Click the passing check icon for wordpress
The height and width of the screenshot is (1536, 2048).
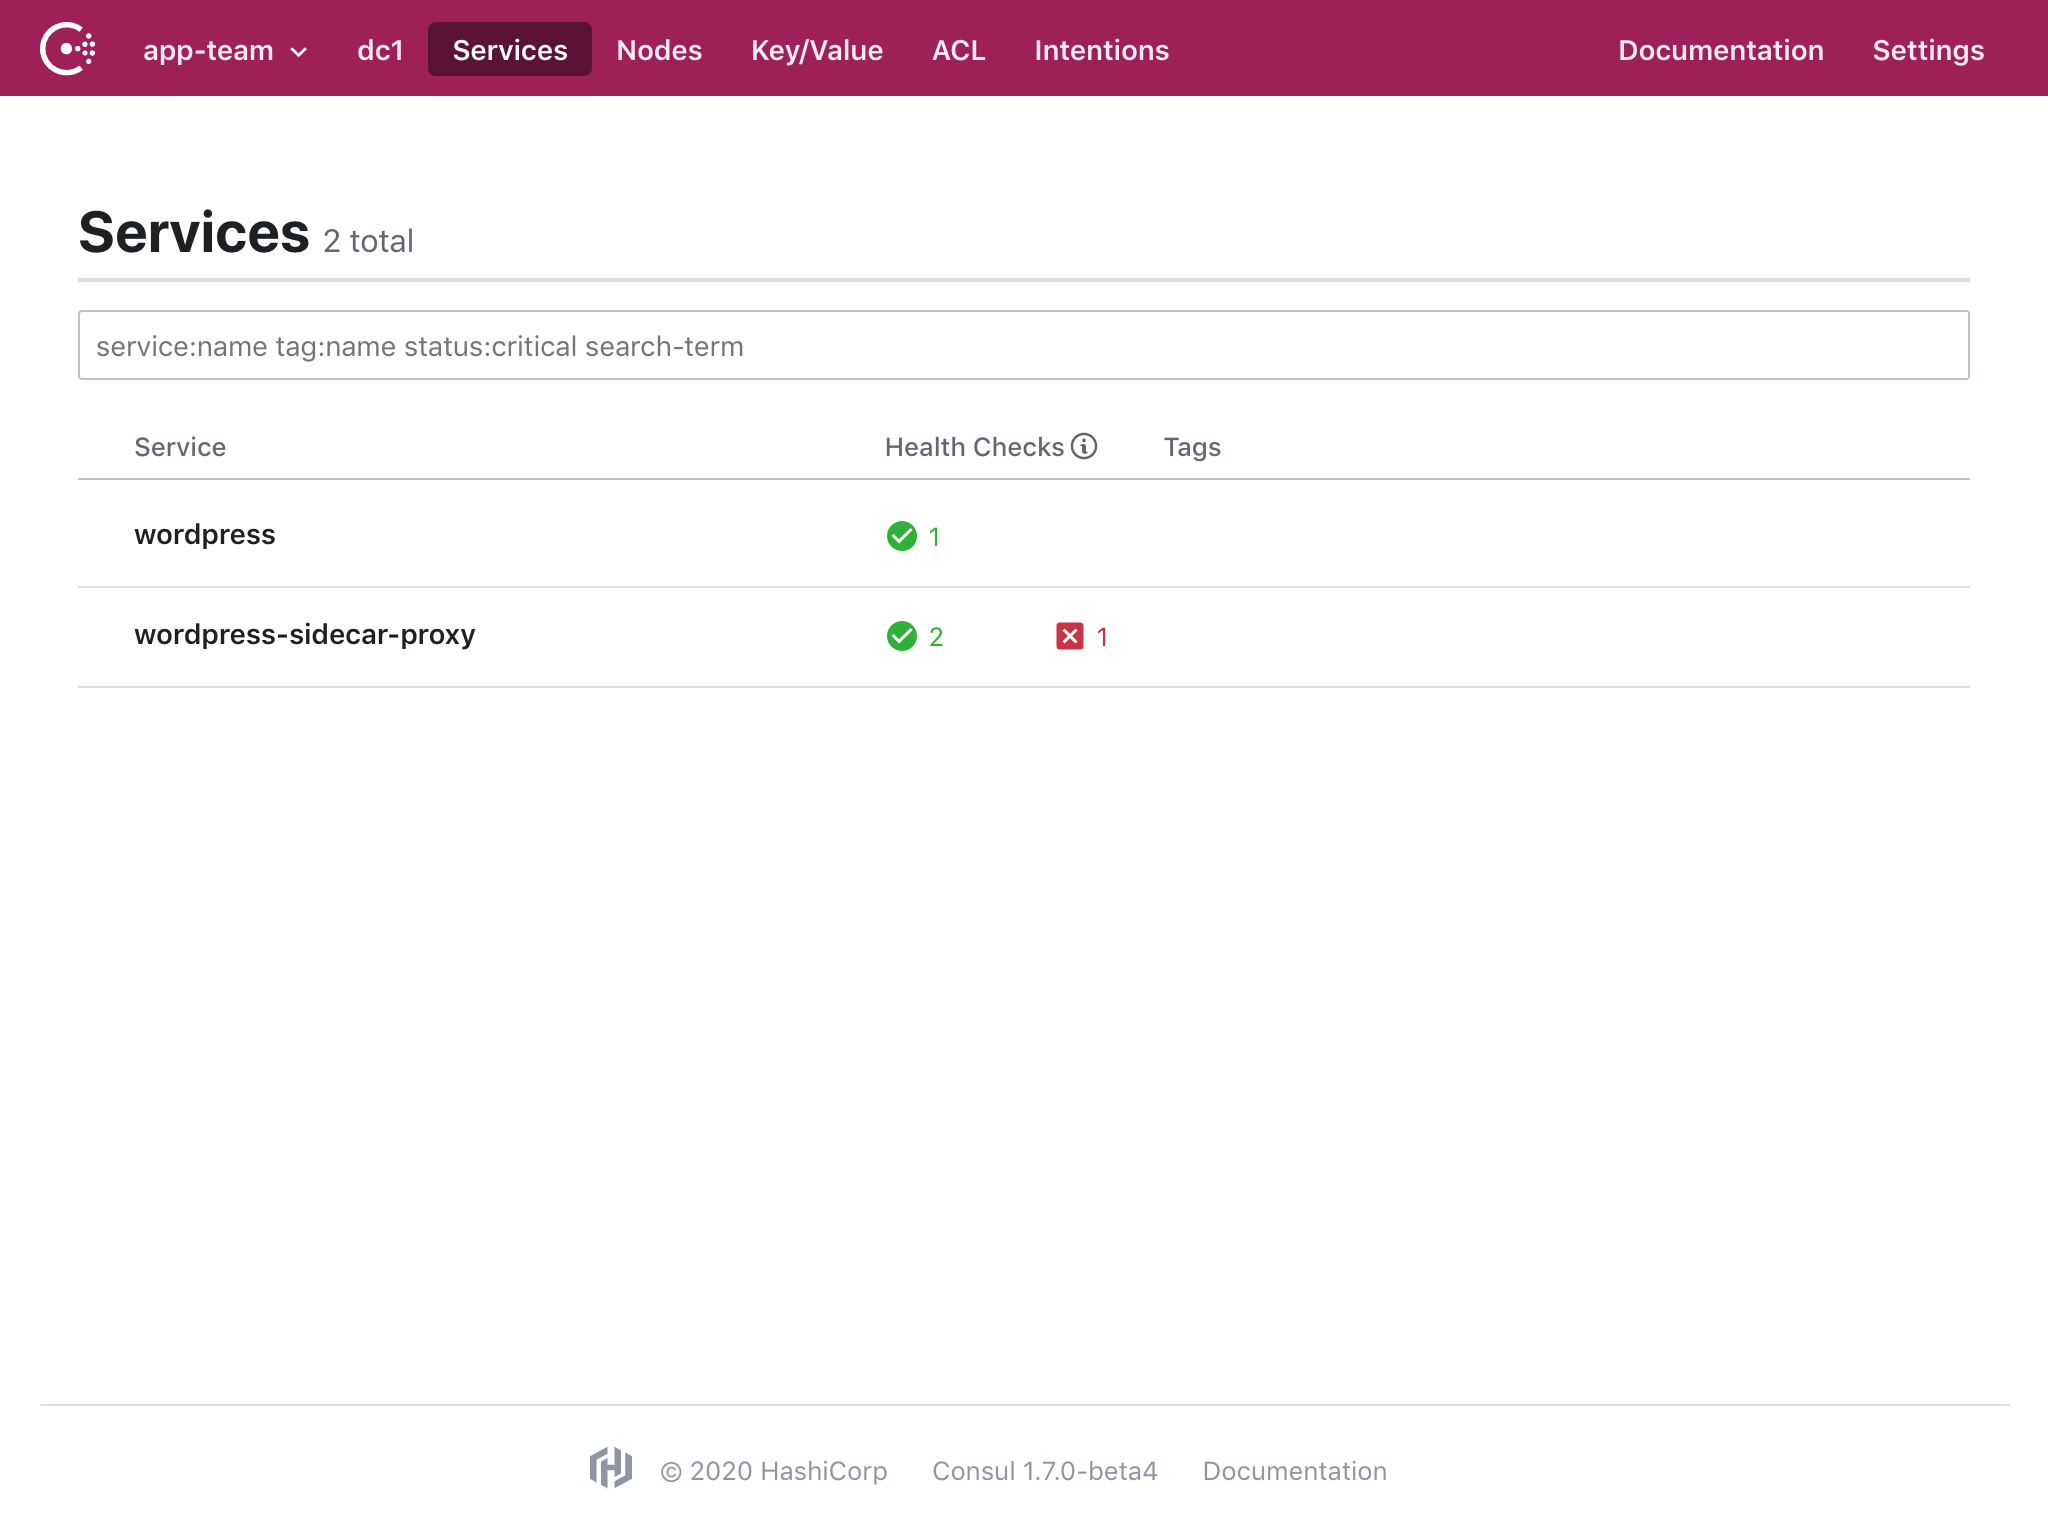coord(902,536)
